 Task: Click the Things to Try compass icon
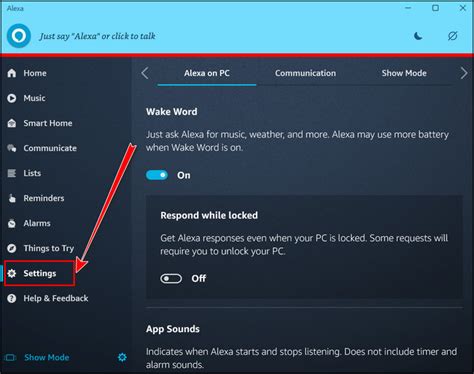pyautogui.click(x=12, y=248)
